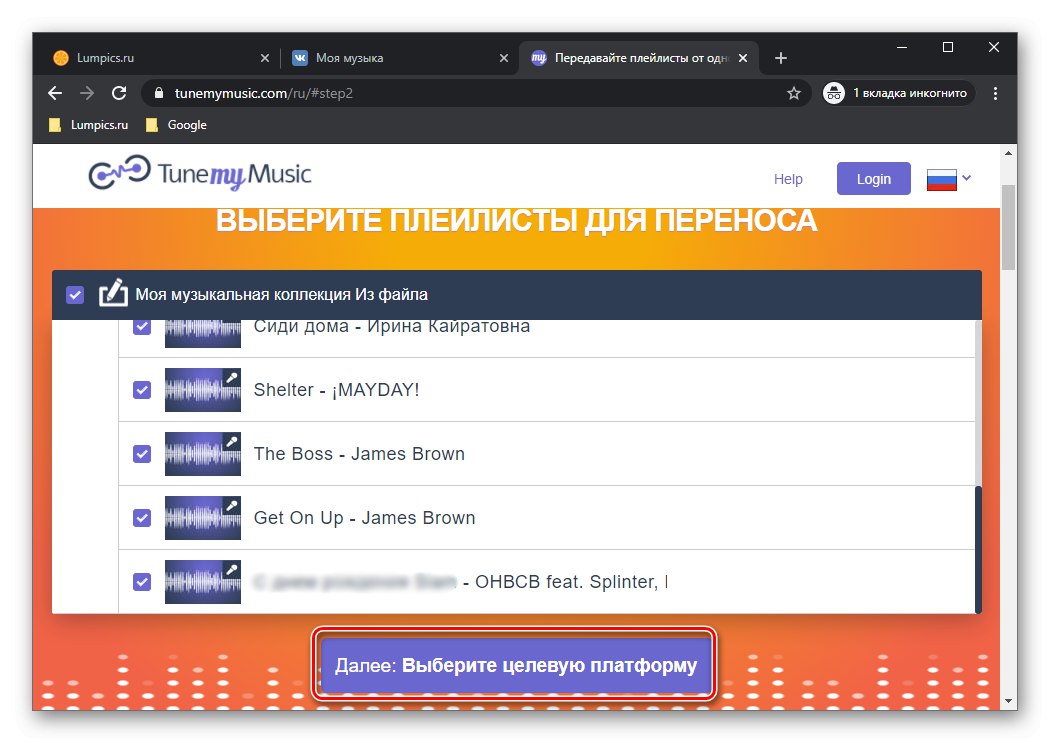Click the padlock icon in the address bar
This screenshot has width=1050, height=743.
(x=158, y=92)
